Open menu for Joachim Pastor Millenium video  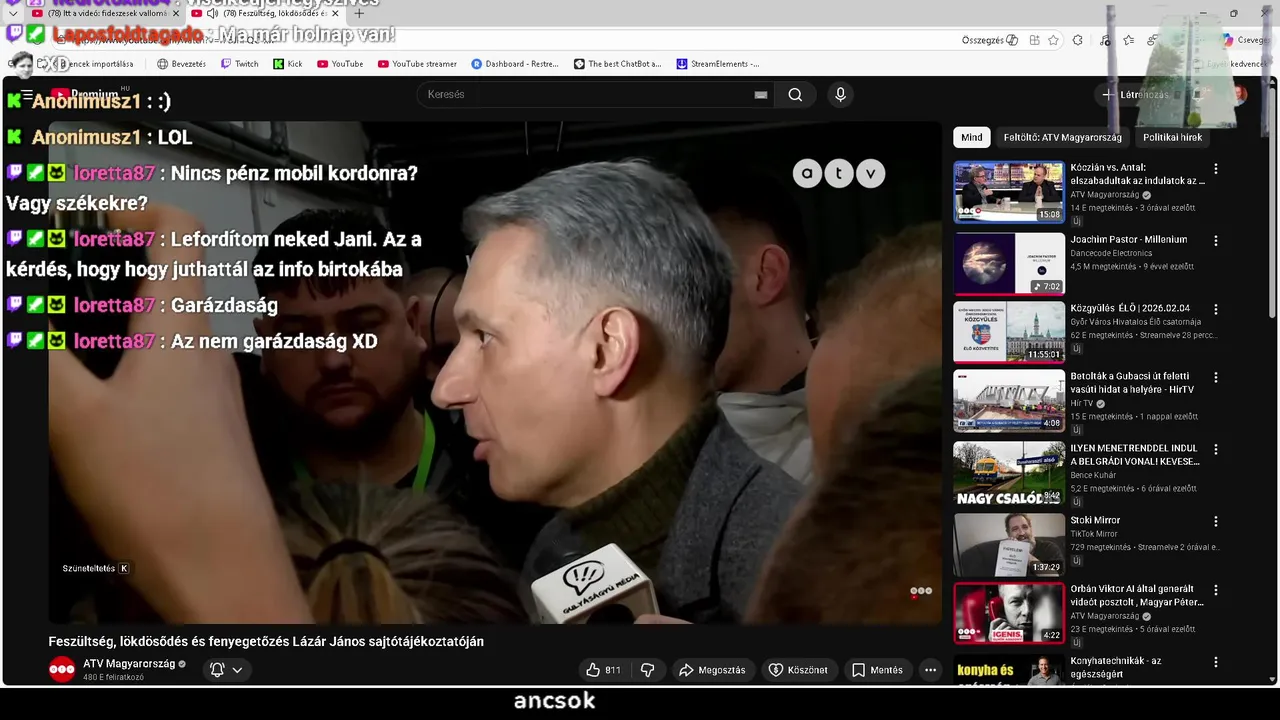tap(1216, 241)
